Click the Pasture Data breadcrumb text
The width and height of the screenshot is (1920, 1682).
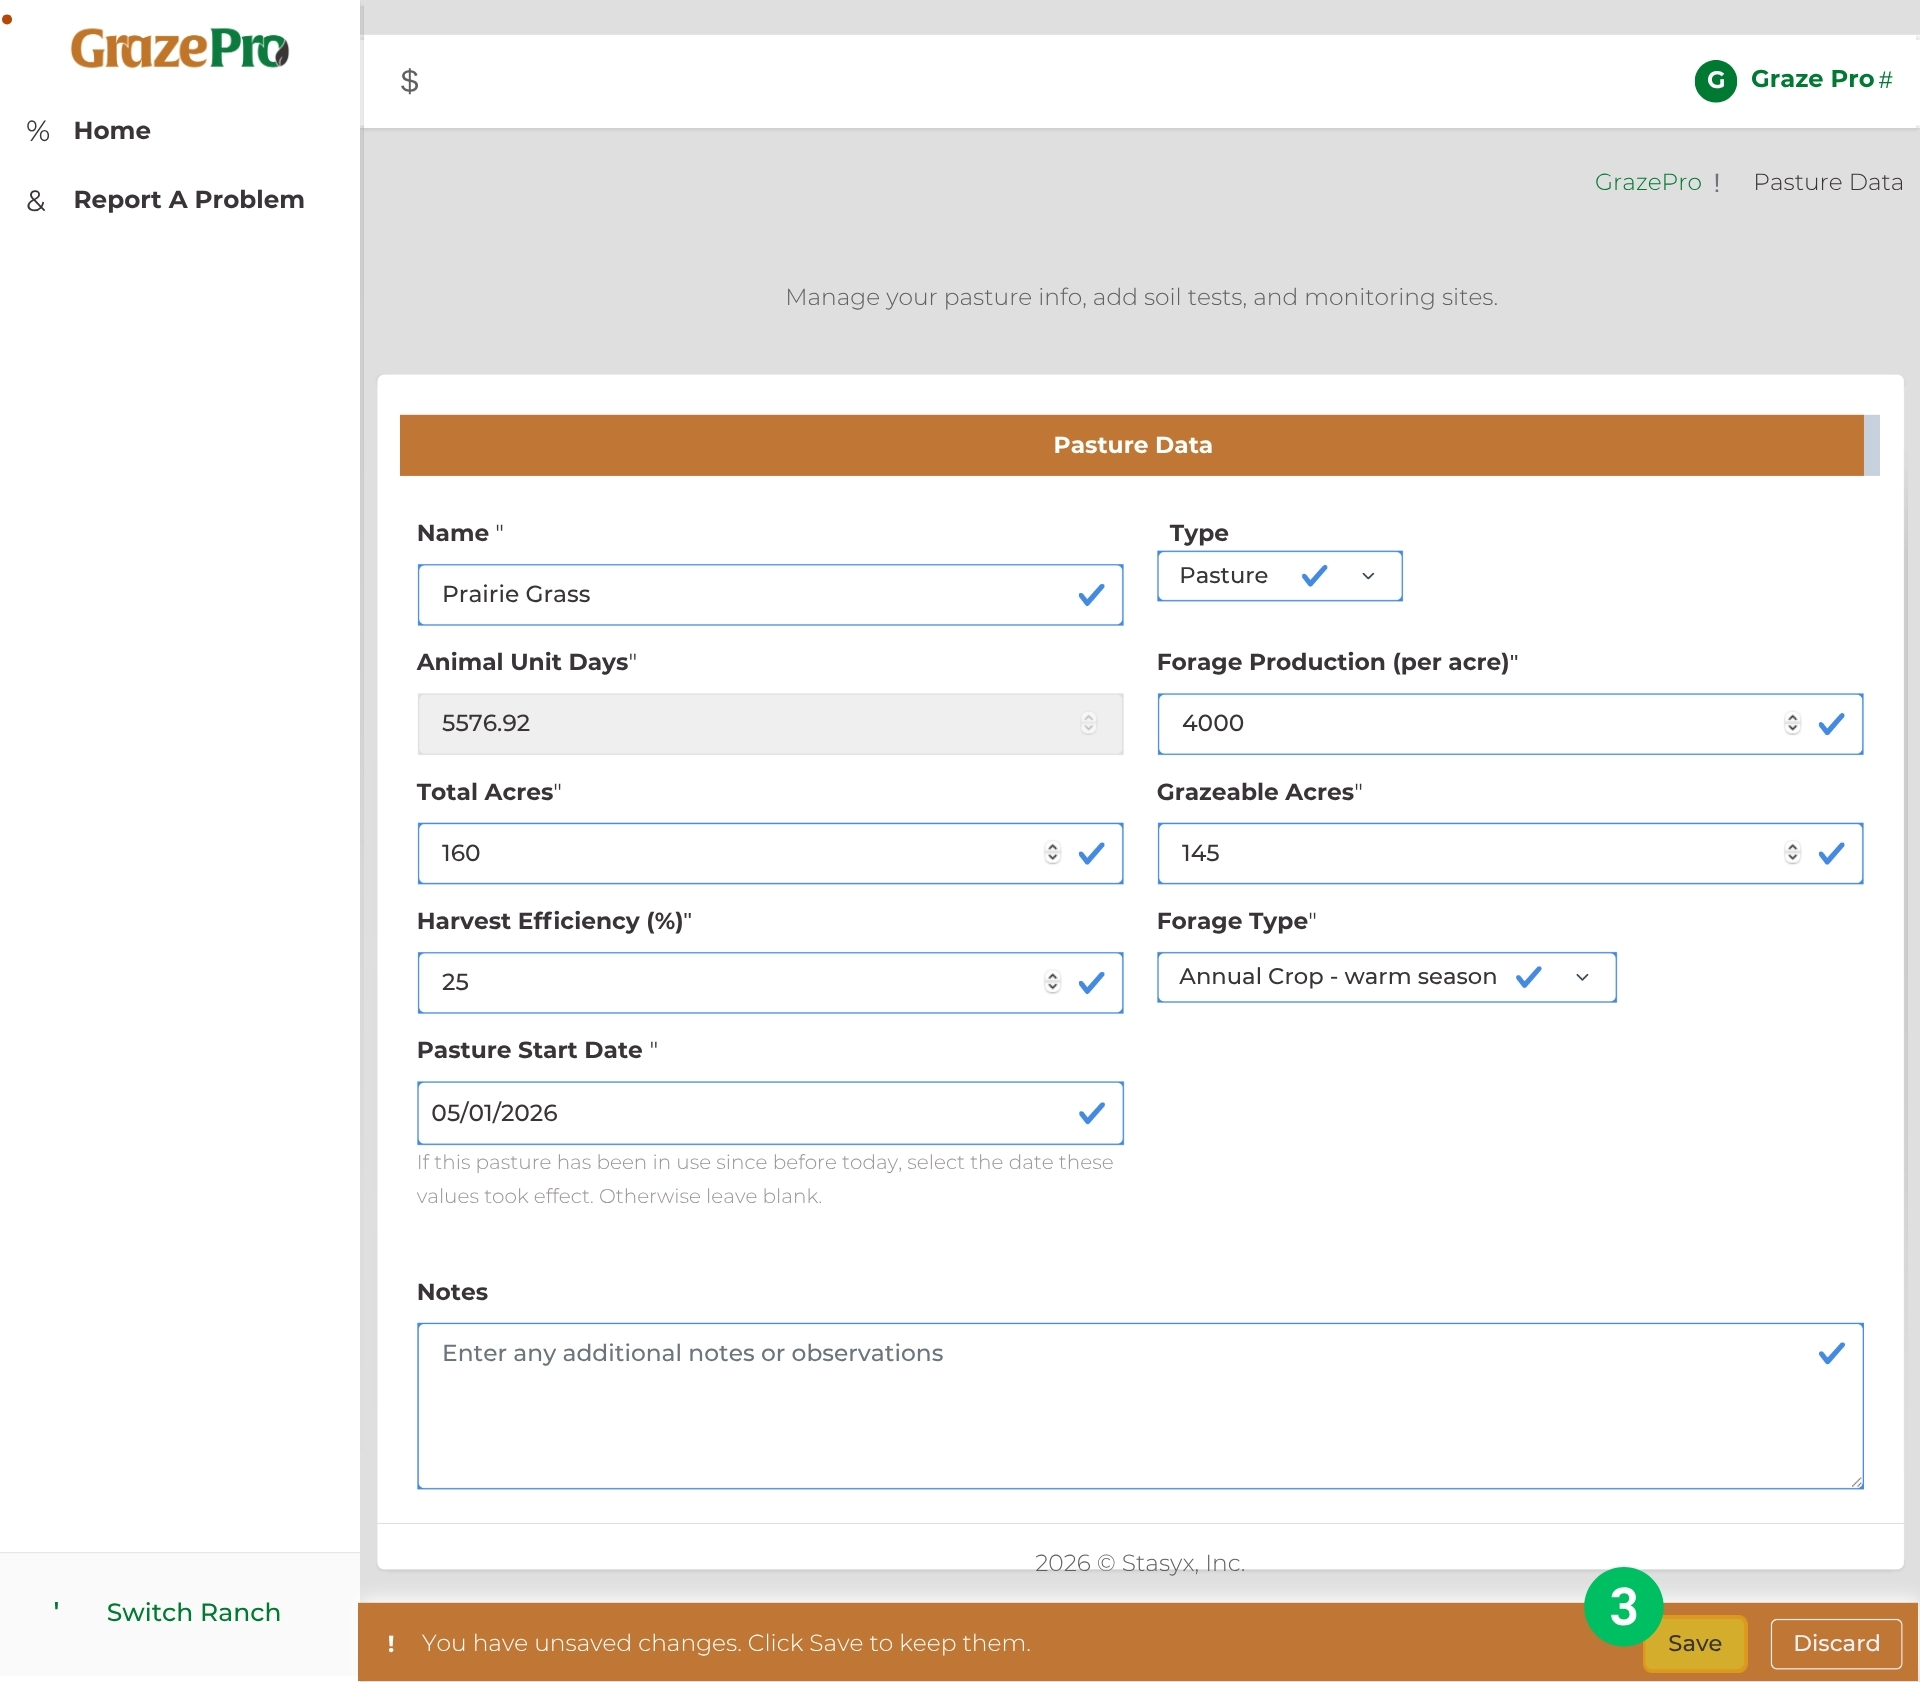coord(1828,182)
